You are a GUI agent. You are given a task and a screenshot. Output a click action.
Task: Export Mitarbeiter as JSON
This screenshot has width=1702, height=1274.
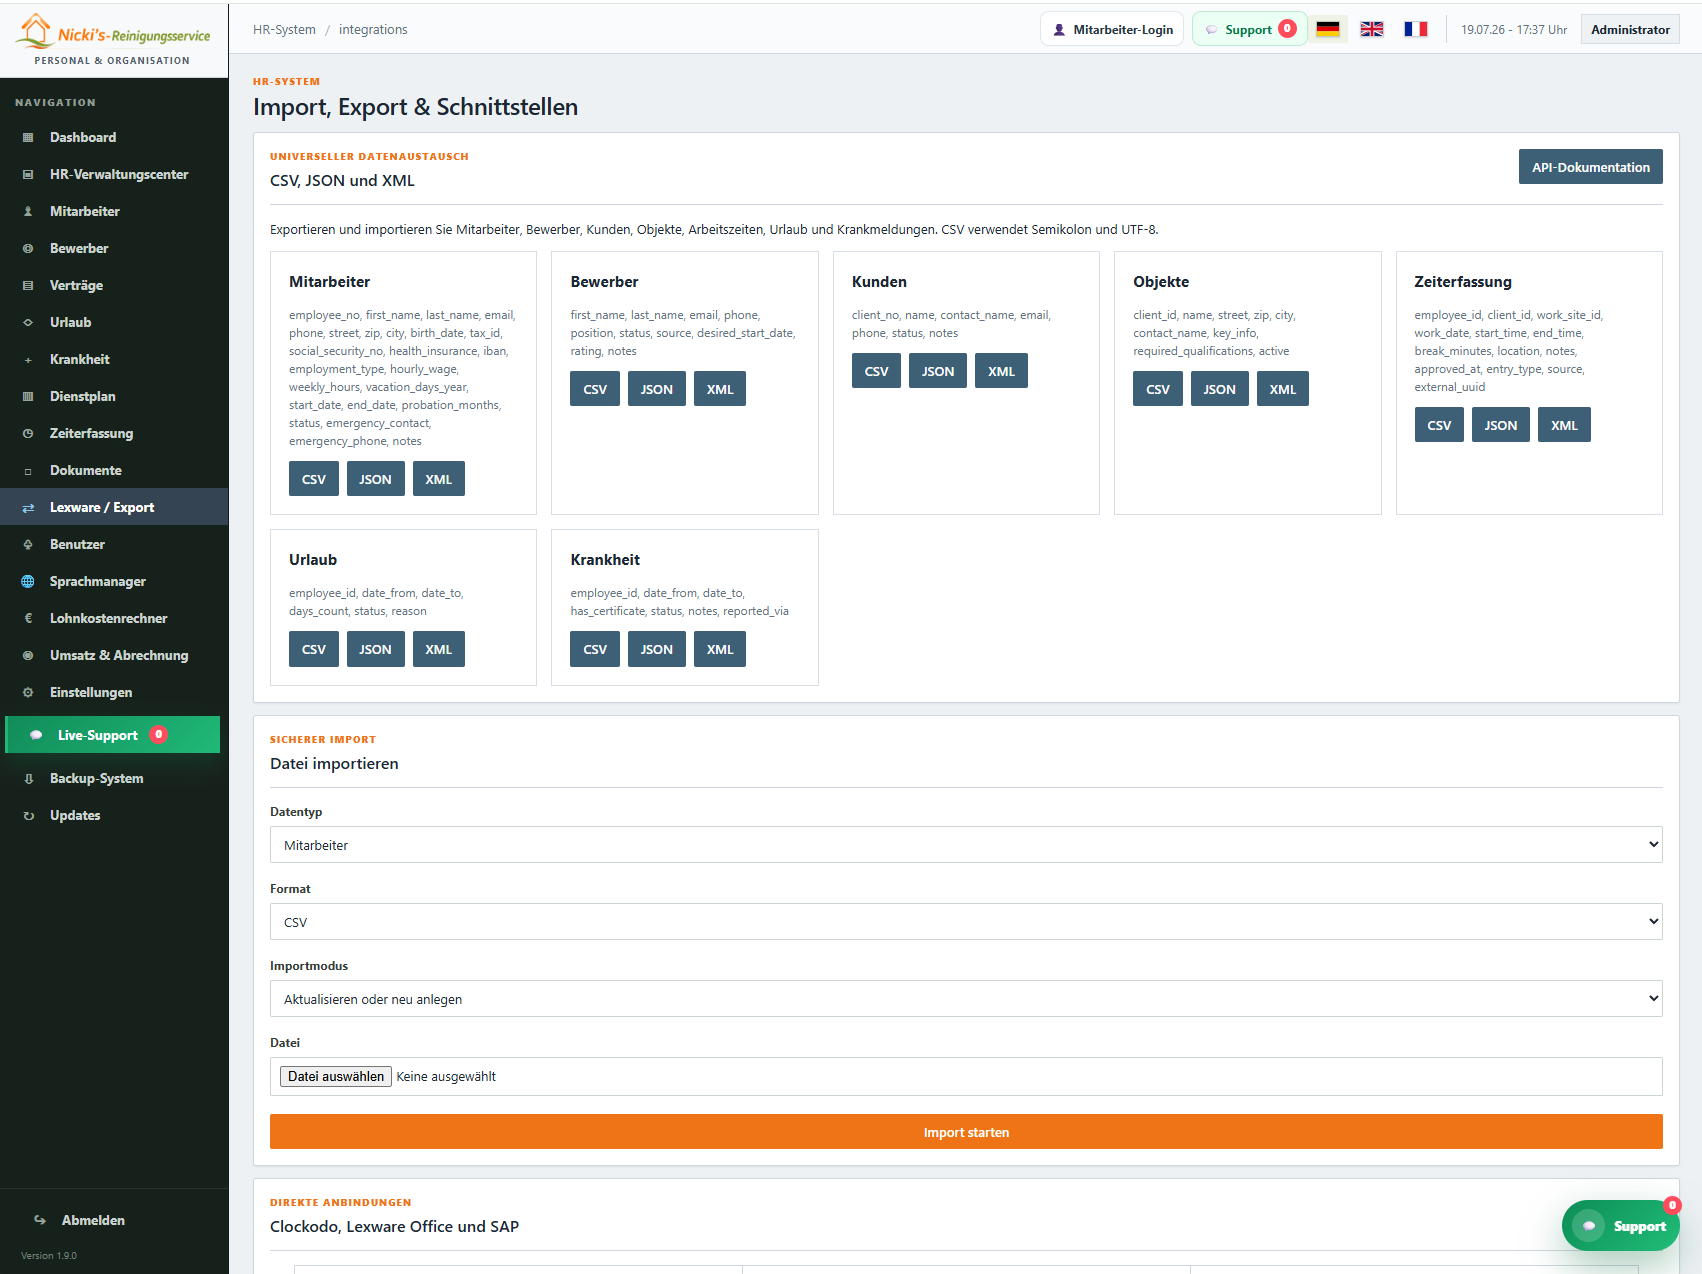tap(376, 479)
